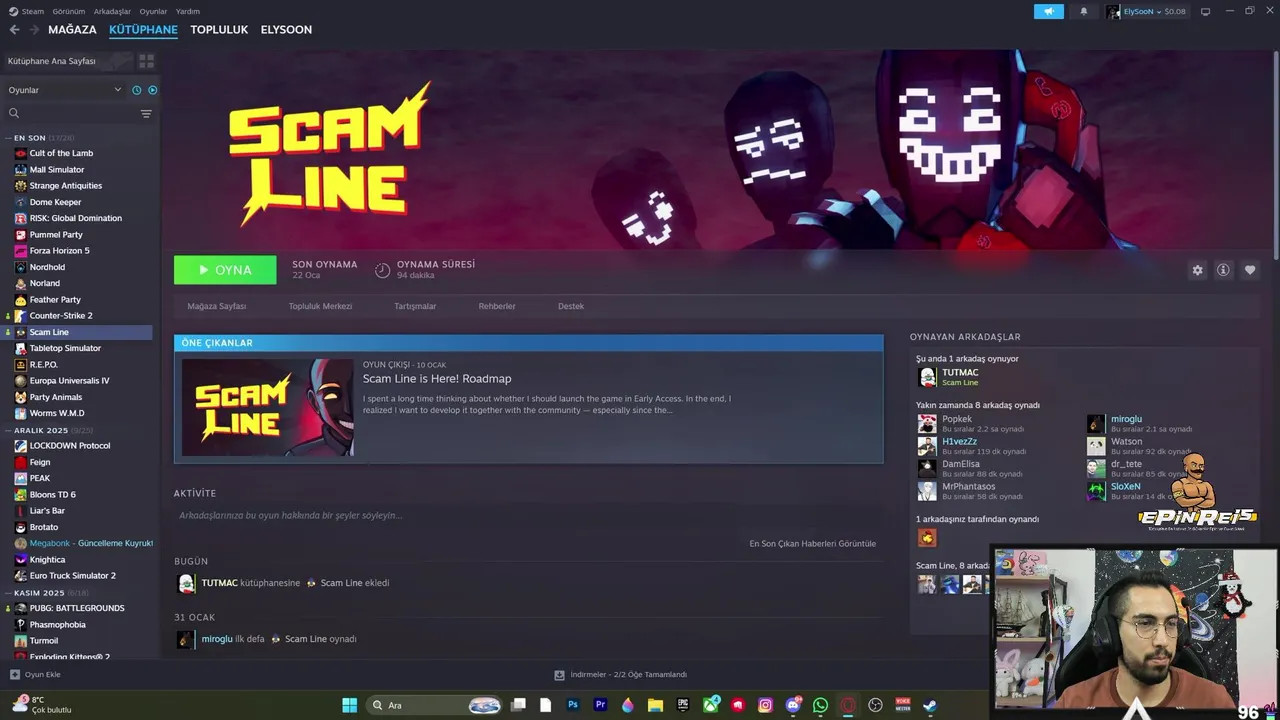Open Instagram from the taskbar
Screen dimensions: 1280x720
766,705
